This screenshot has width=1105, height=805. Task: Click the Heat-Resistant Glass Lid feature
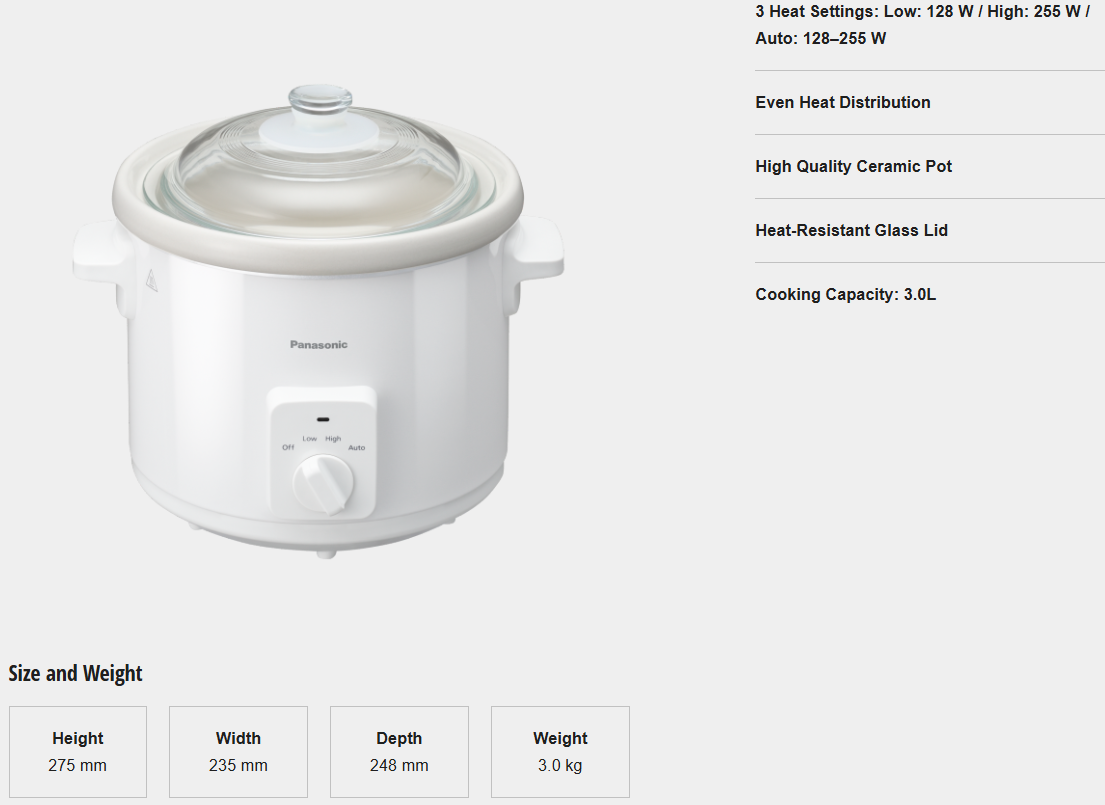point(851,231)
